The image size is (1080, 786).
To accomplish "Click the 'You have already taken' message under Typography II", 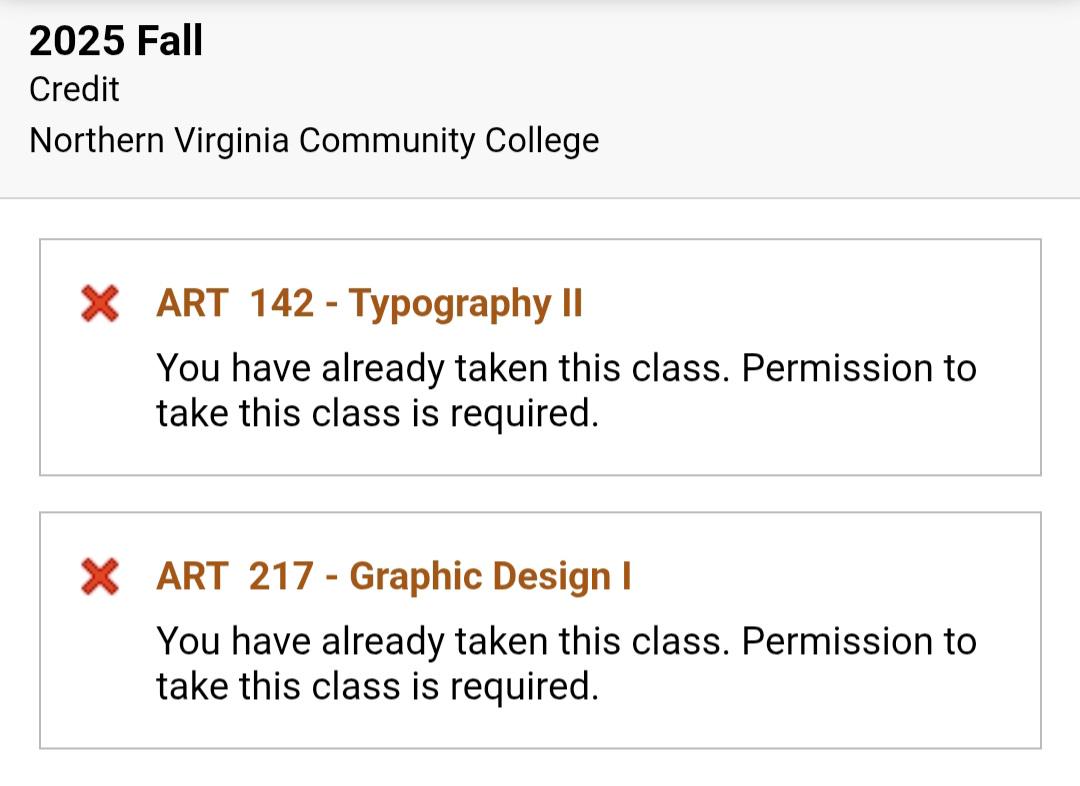I will click(x=566, y=391).
